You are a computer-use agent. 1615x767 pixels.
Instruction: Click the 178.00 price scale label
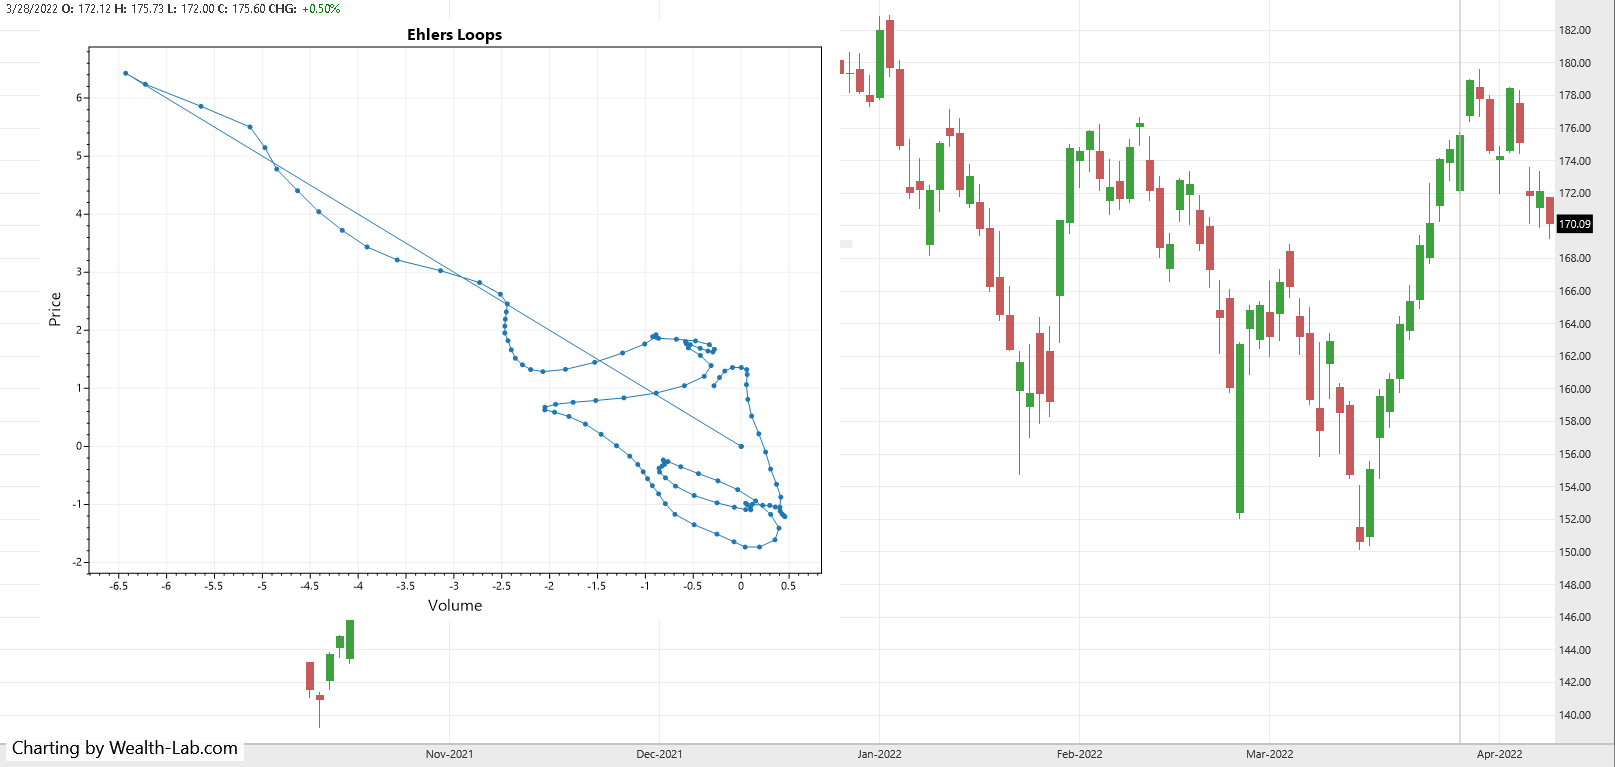tap(1575, 95)
